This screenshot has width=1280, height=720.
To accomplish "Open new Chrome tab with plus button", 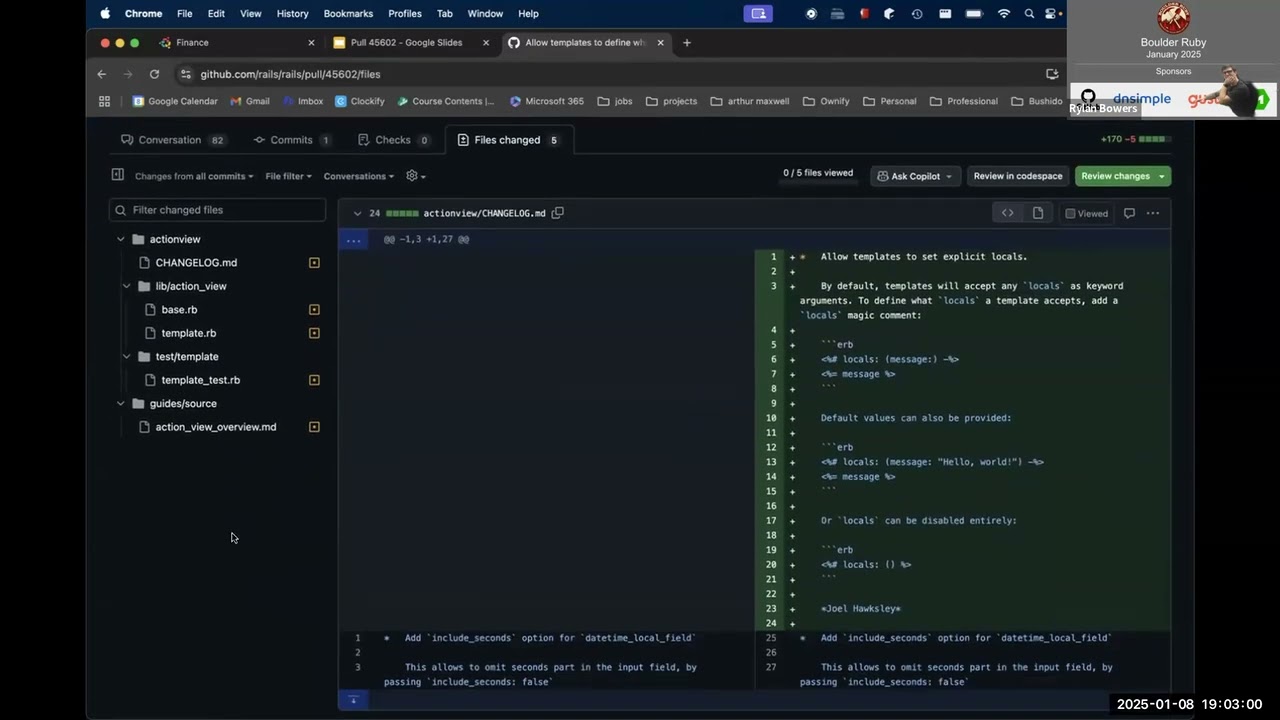I will [687, 43].
